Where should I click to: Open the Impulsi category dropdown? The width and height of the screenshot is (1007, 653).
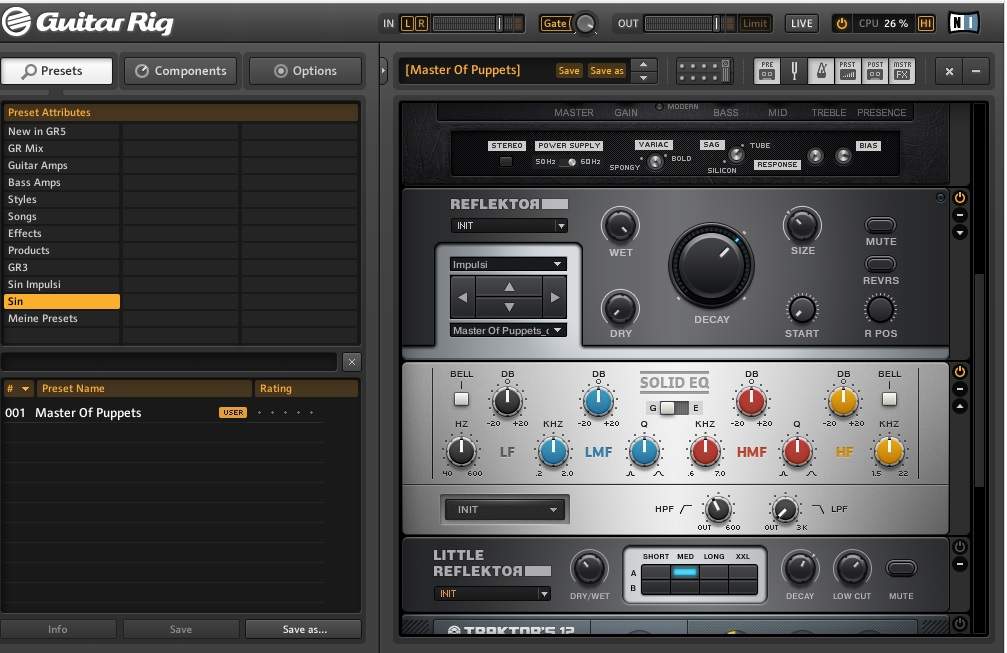pyautogui.click(x=508, y=265)
